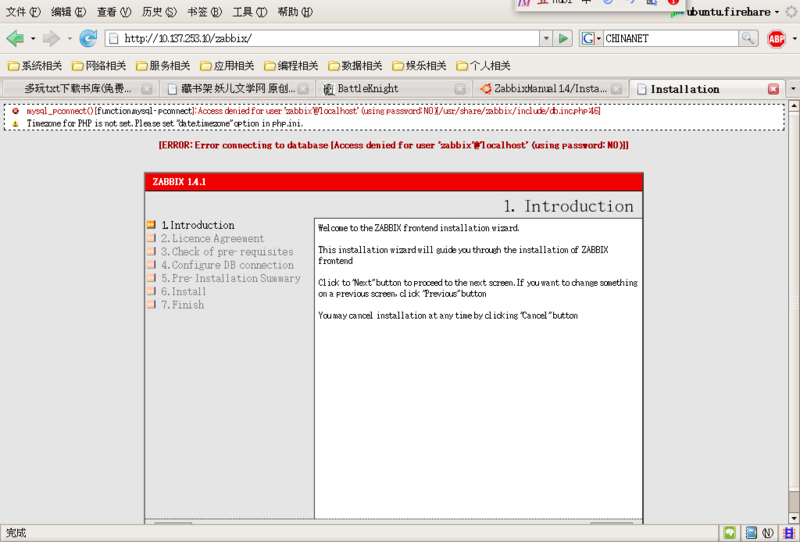The image size is (800, 542).
Task: Click the yellow warning icon beside Timezone message
Action: 15,124
